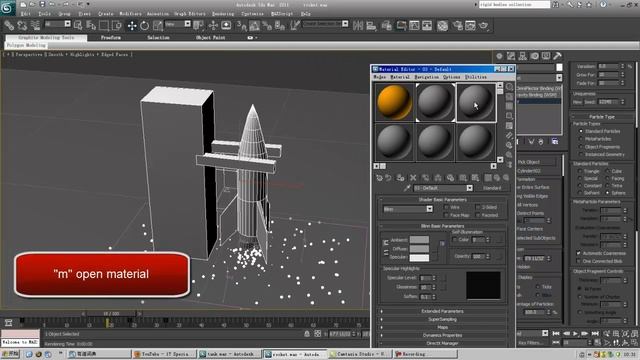Expand the Dynamics Properties rollout

[442, 336]
